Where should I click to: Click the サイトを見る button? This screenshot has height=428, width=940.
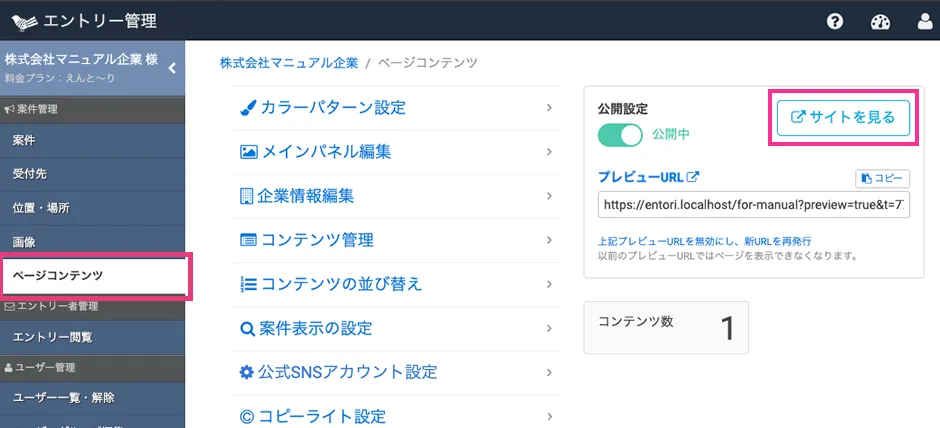pyautogui.click(x=843, y=117)
